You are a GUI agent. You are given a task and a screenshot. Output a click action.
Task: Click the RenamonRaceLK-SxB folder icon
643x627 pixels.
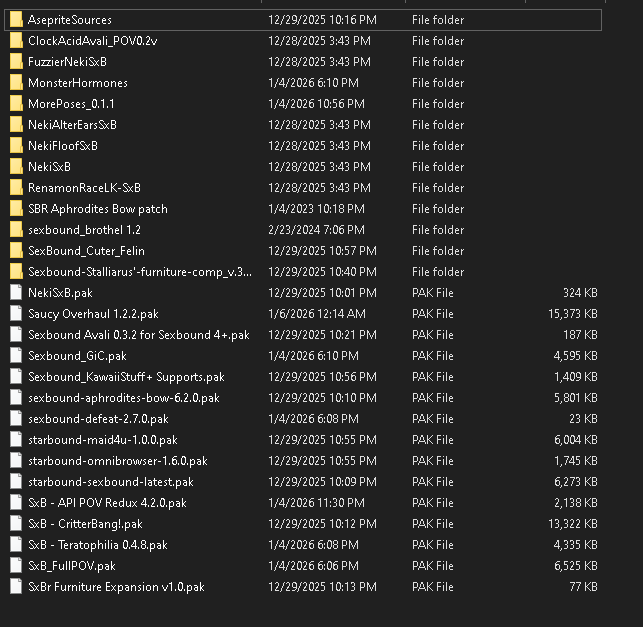pyautogui.click(x=16, y=188)
